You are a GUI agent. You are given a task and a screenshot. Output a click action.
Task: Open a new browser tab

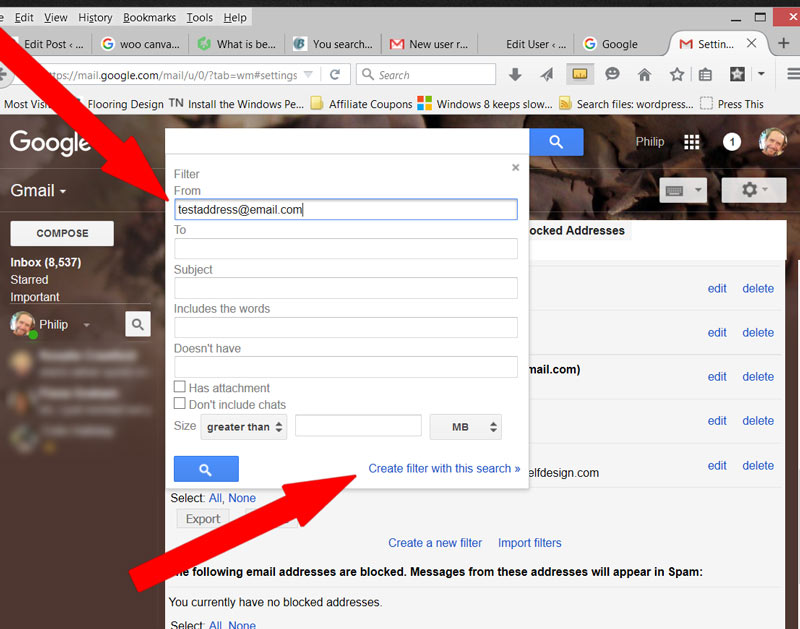[x=784, y=43]
